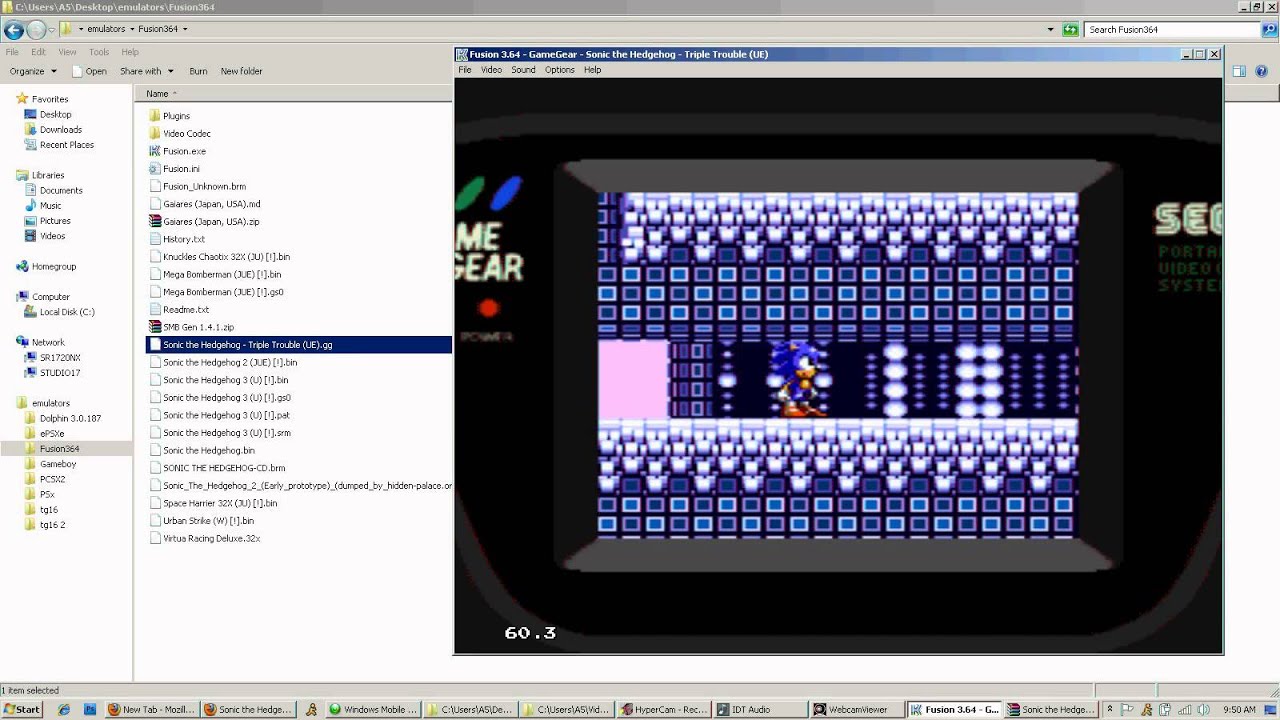This screenshot has width=1280, height=720.
Task: Click the search magnifier icon
Action: pyautogui.click(x=1270, y=29)
